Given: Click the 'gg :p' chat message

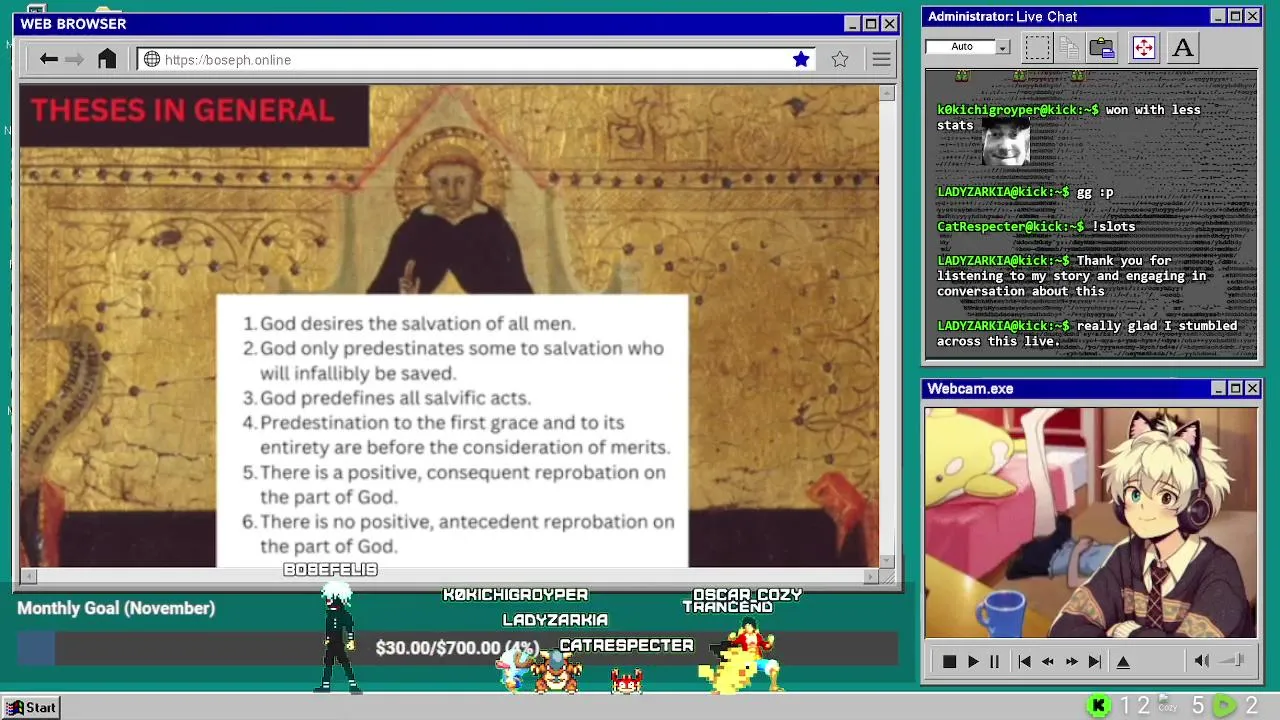Looking at the screenshot, I should pos(1095,192).
